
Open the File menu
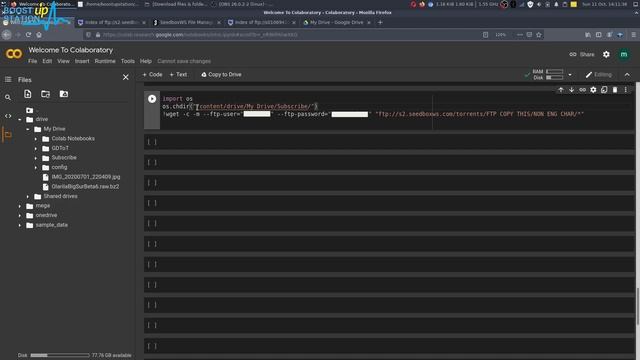tap(33, 61)
